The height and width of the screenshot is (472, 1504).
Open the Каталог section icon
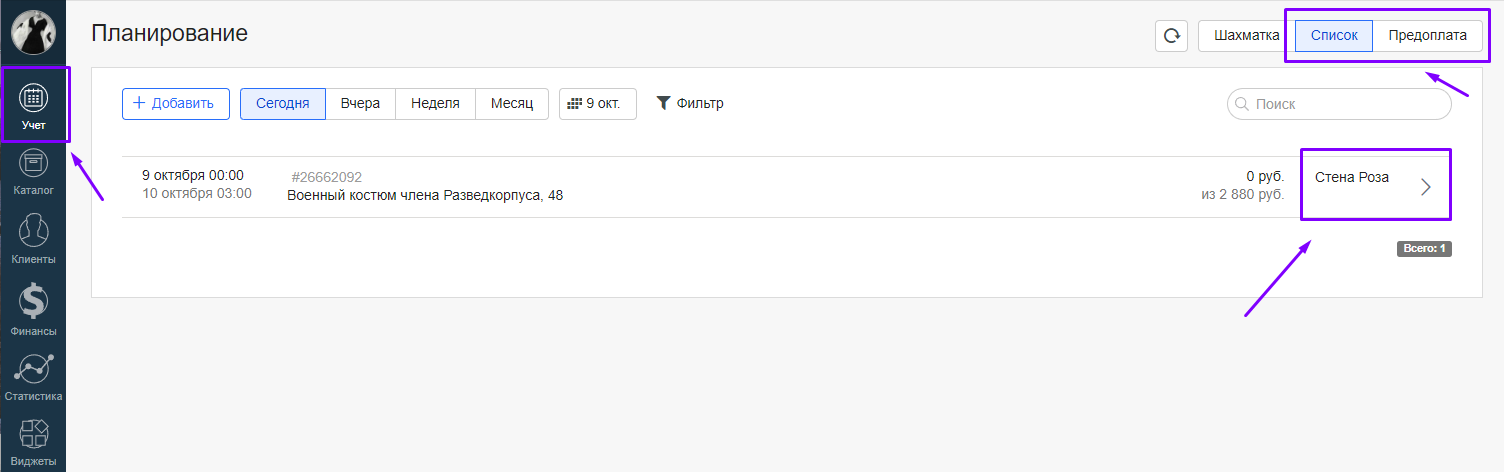click(34, 165)
